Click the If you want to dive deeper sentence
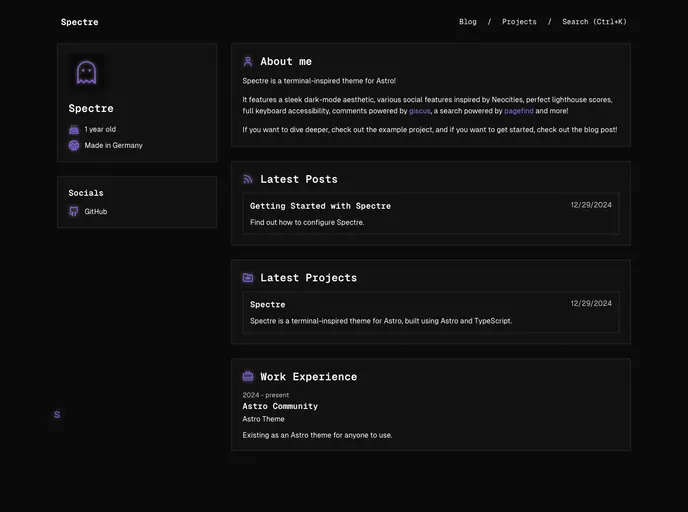 tap(430, 129)
